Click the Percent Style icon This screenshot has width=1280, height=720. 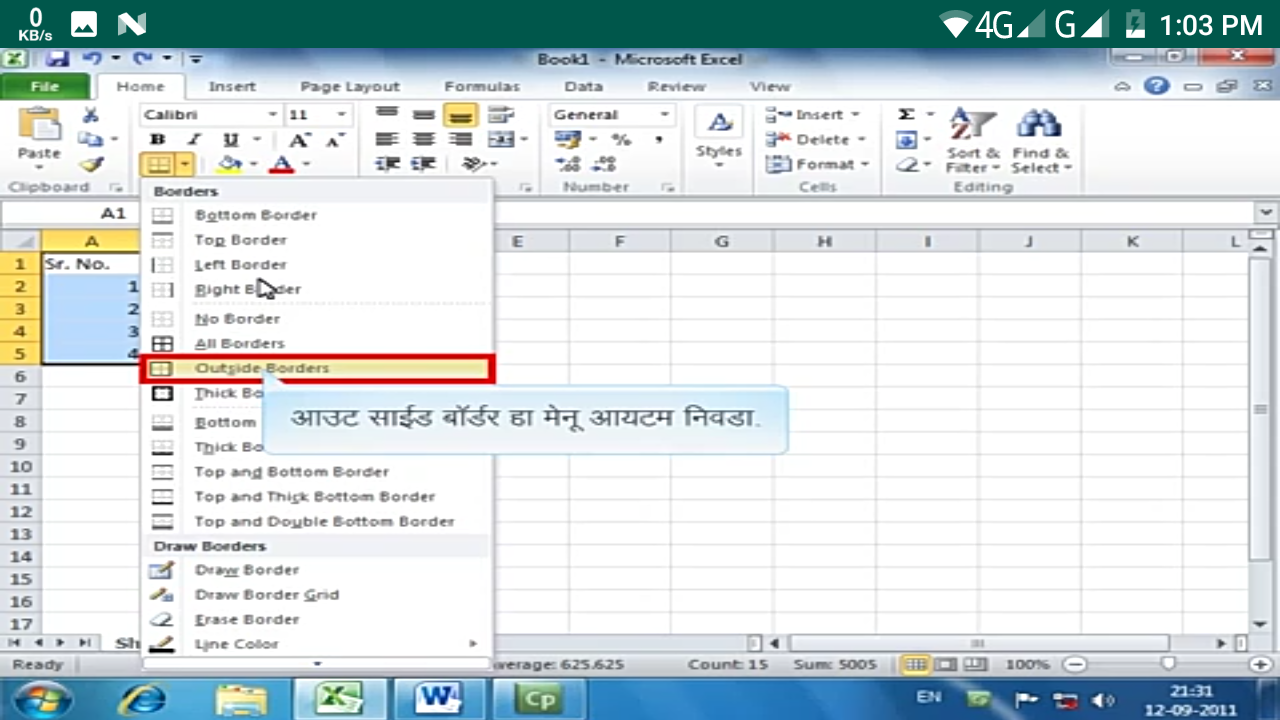click(622, 140)
